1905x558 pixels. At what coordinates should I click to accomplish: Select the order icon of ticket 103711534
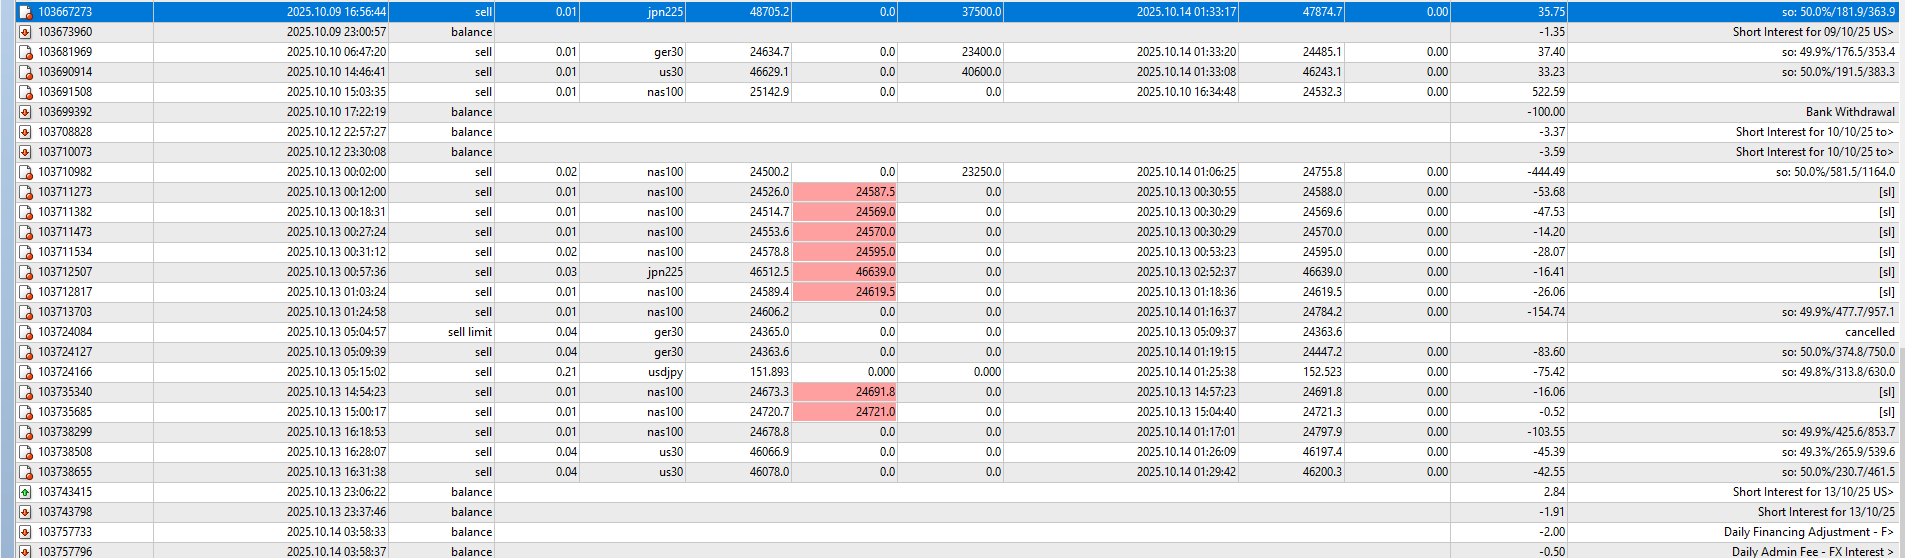pyautogui.click(x=25, y=252)
